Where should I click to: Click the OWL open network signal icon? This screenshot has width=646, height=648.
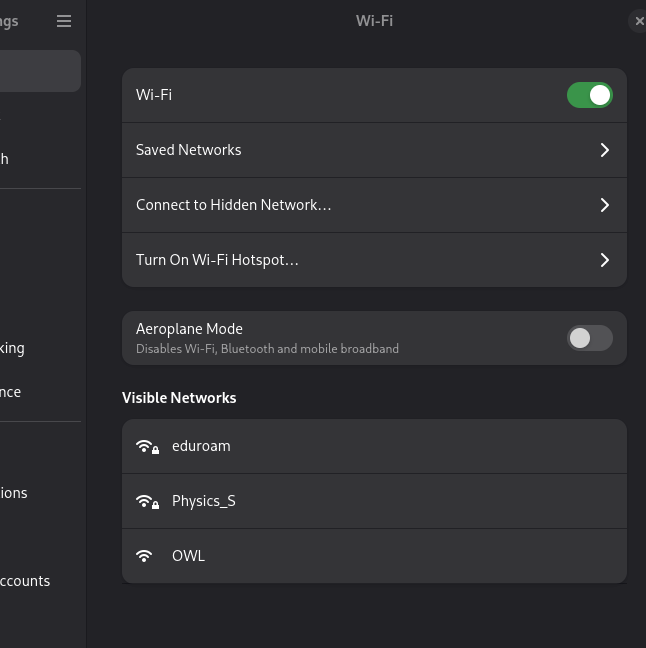pyautogui.click(x=145, y=556)
